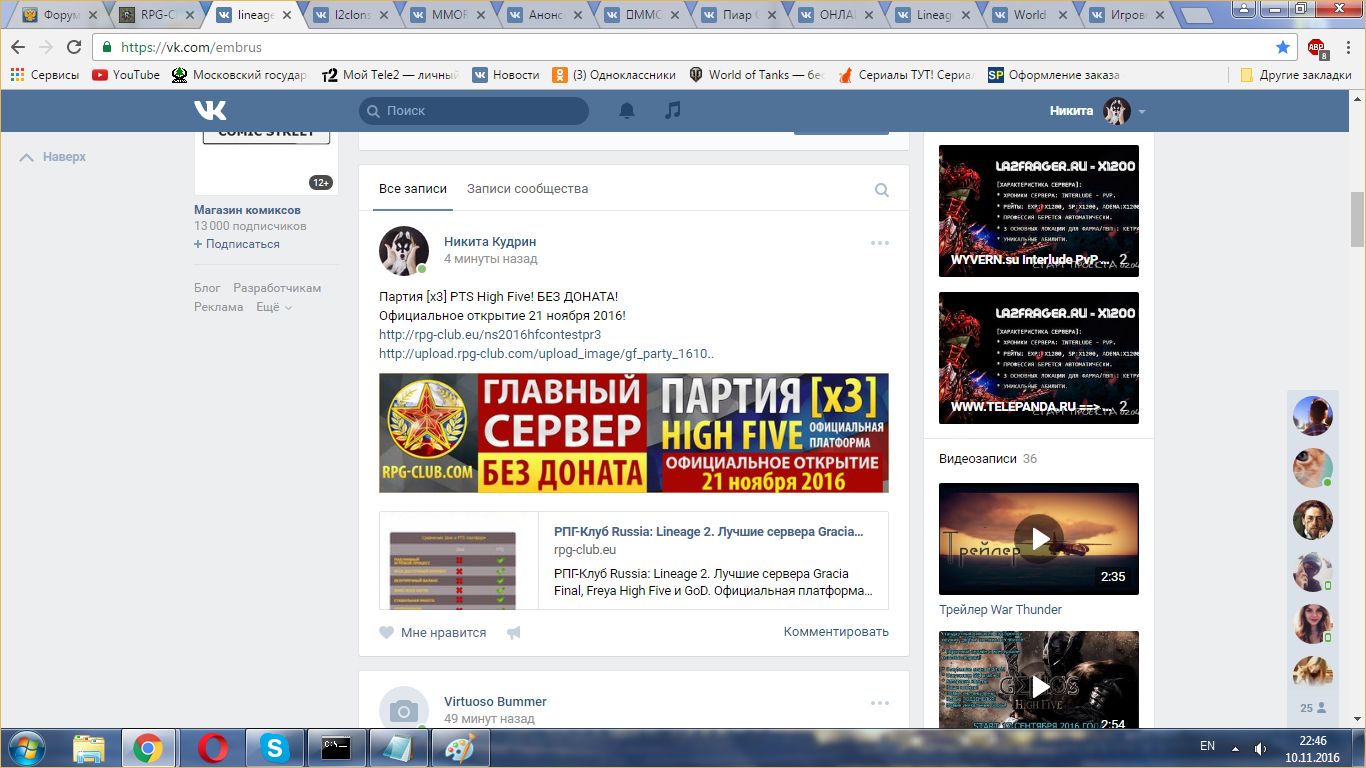This screenshot has width=1366, height=768.
Task: Click the wall search magnifier icon
Action: (x=881, y=190)
